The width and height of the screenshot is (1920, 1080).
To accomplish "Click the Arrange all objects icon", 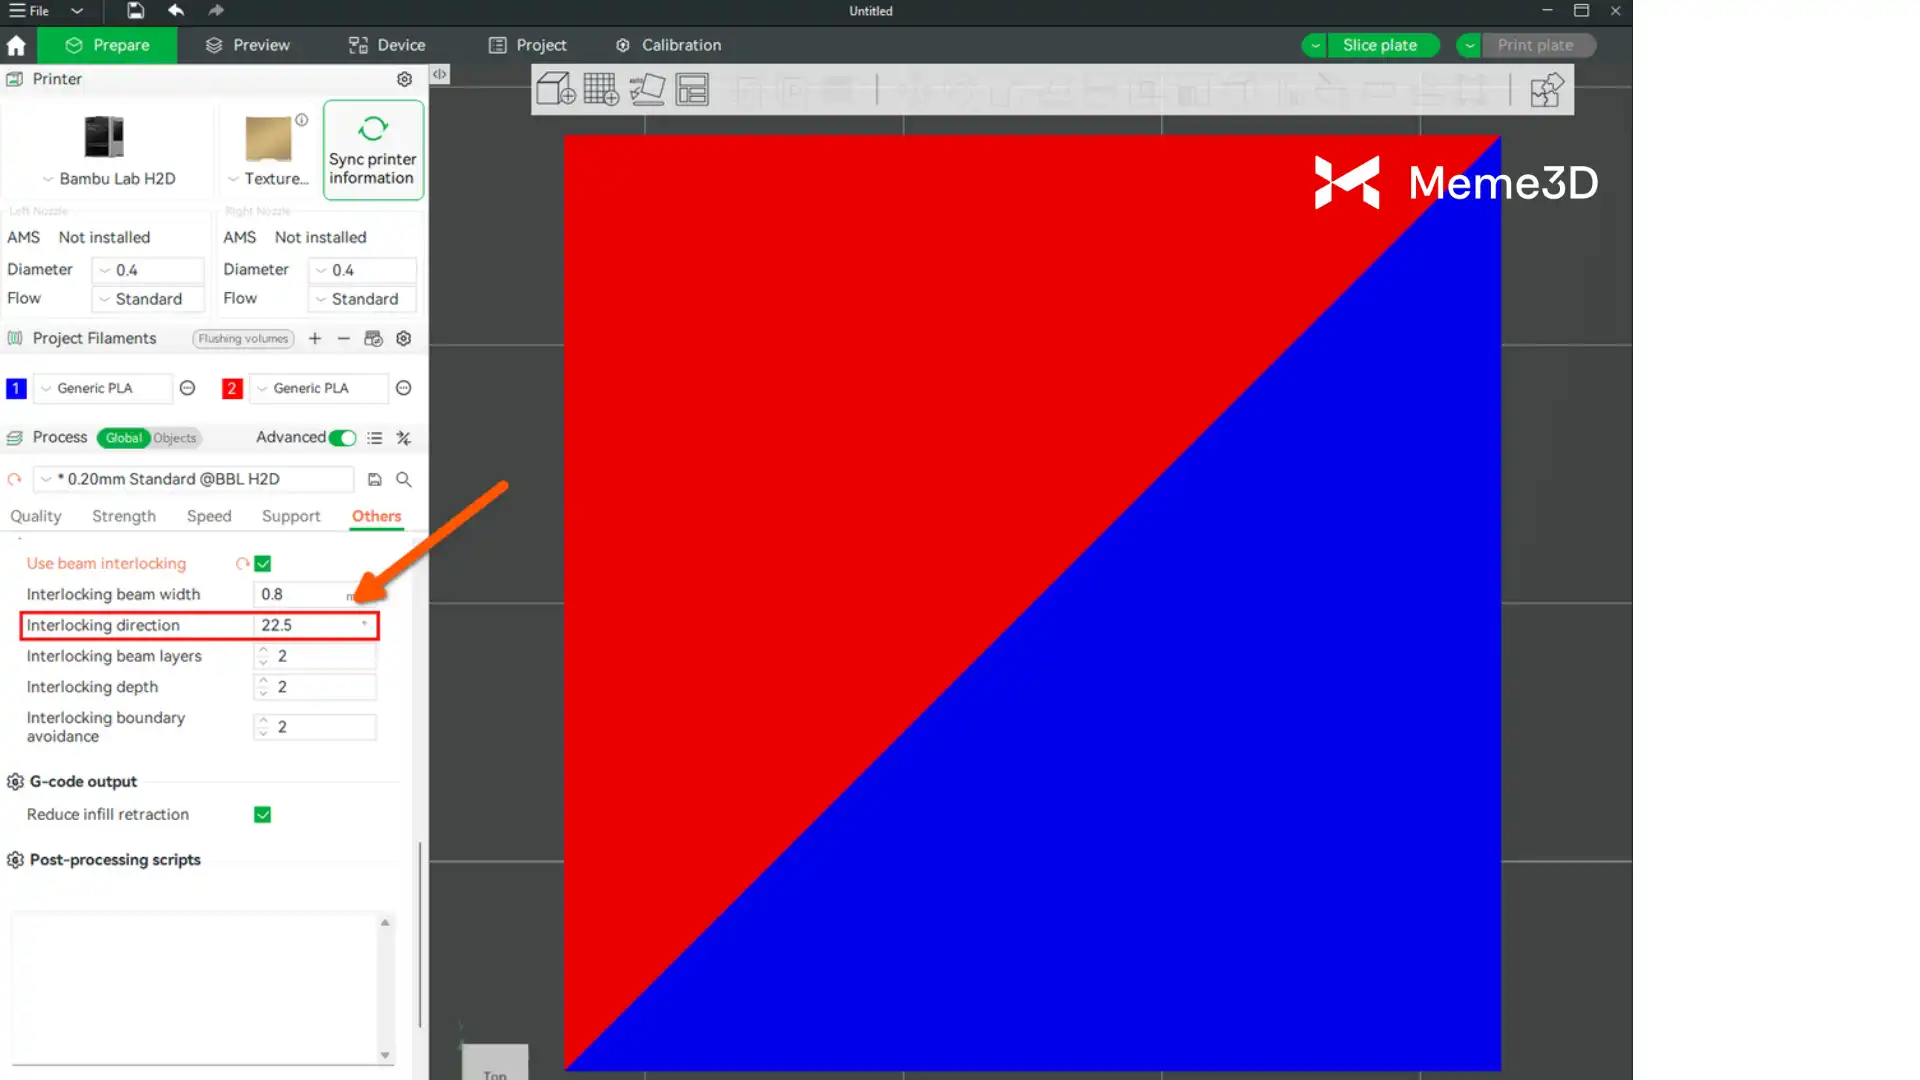I will pyautogui.click(x=692, y=90).
